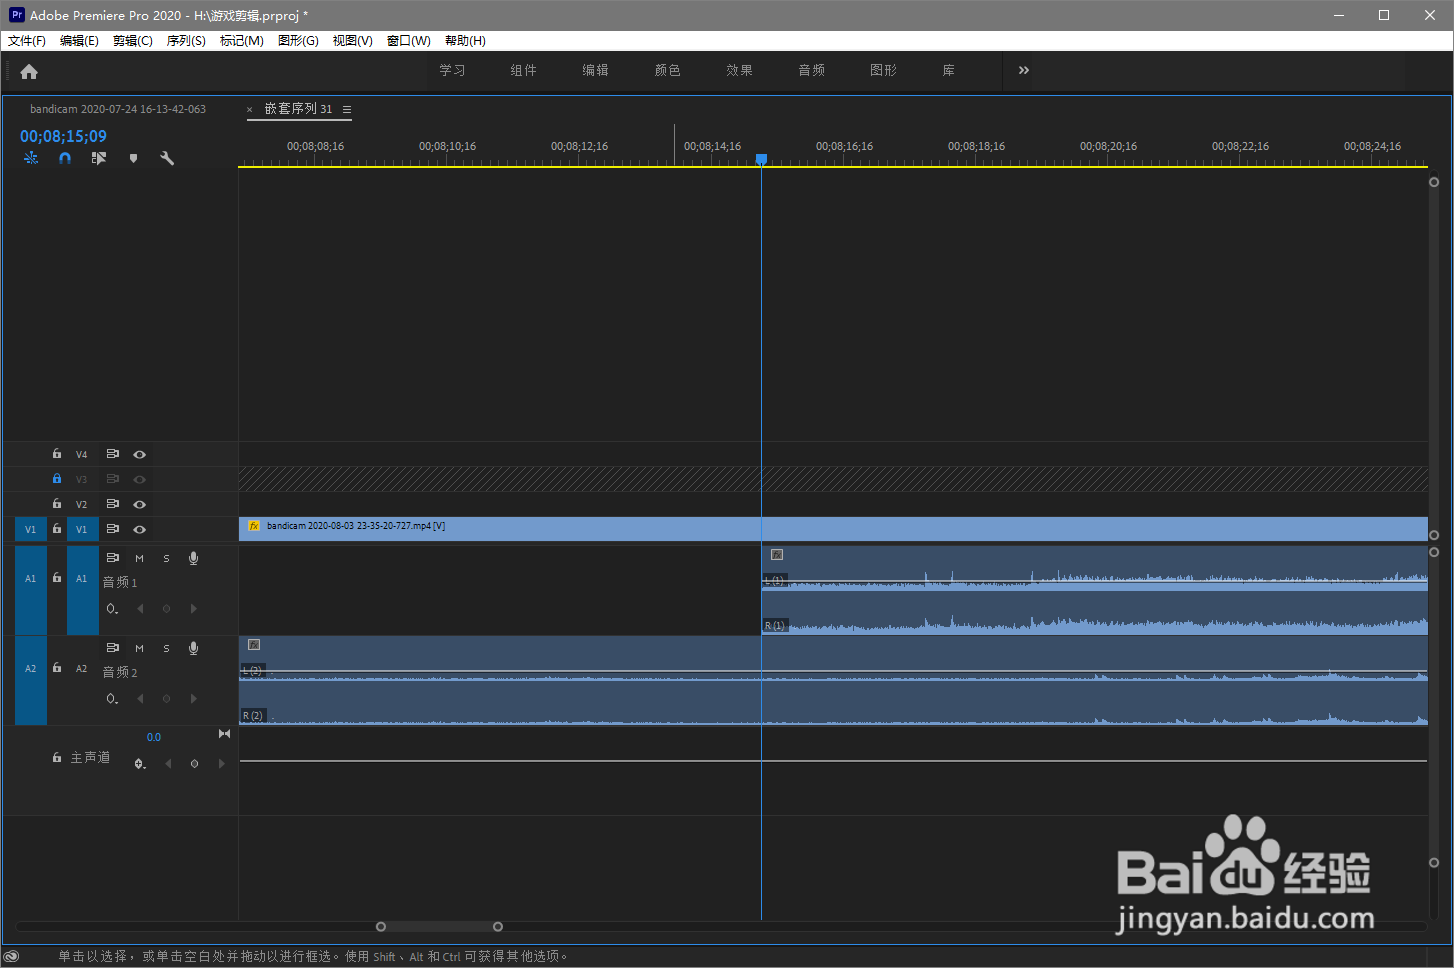
Task: Close the 嵌套序列 31 tab
Action: click(250, 110)
